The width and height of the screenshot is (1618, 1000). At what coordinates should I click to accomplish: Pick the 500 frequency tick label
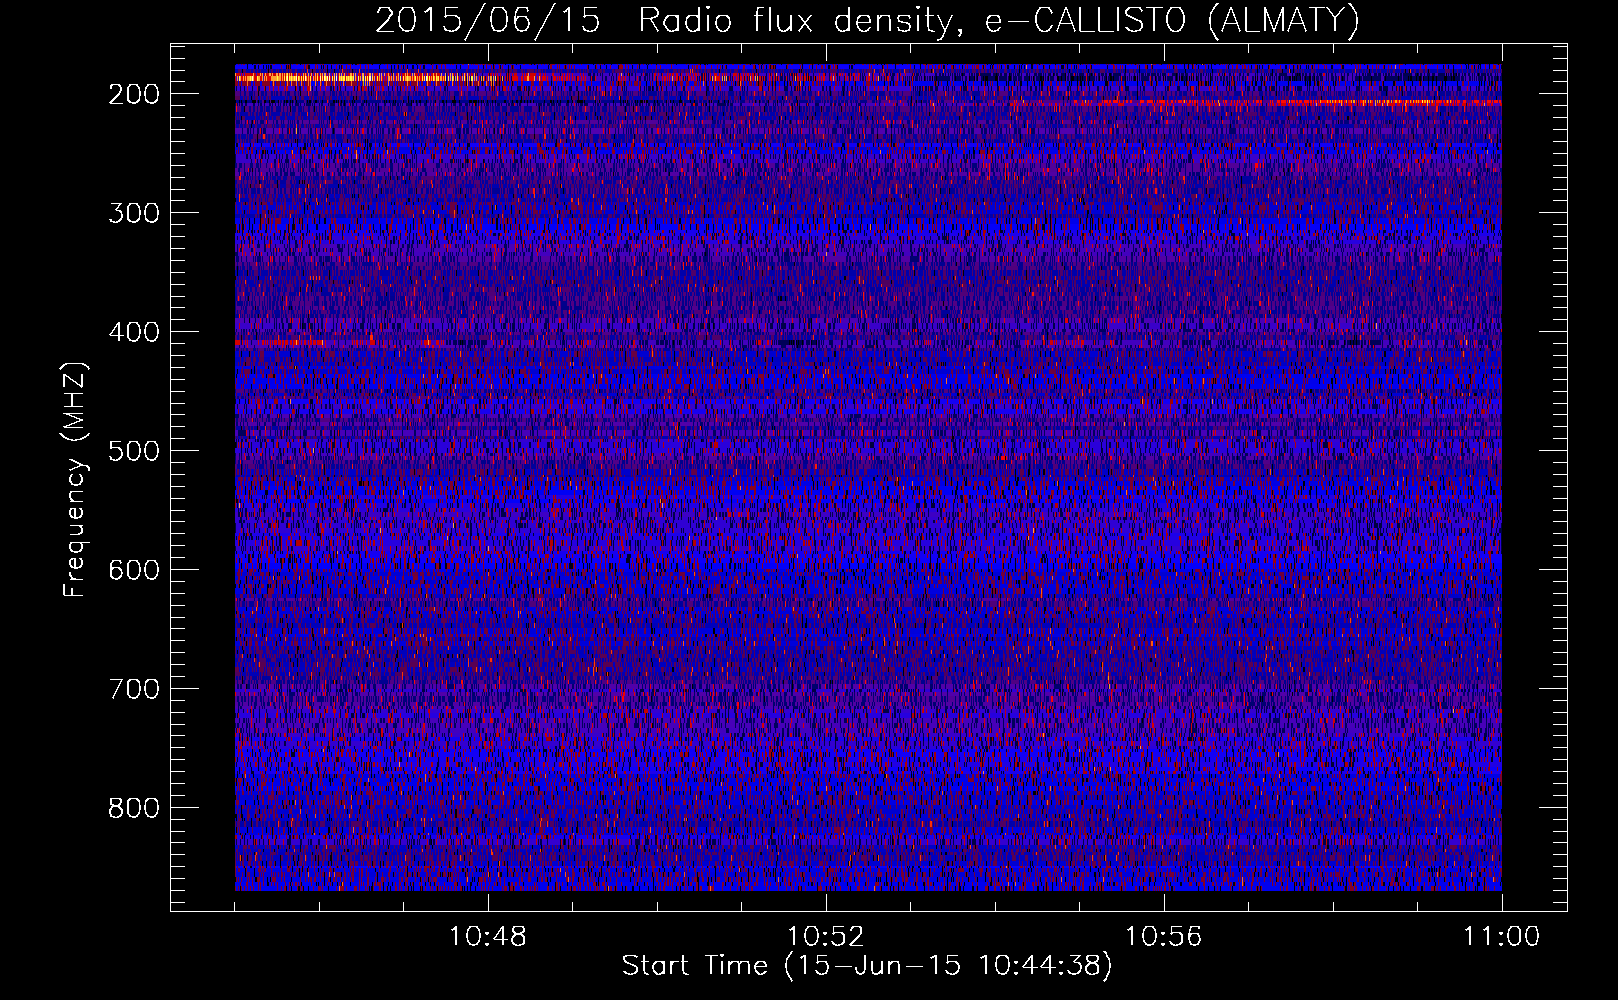[133, 451]
